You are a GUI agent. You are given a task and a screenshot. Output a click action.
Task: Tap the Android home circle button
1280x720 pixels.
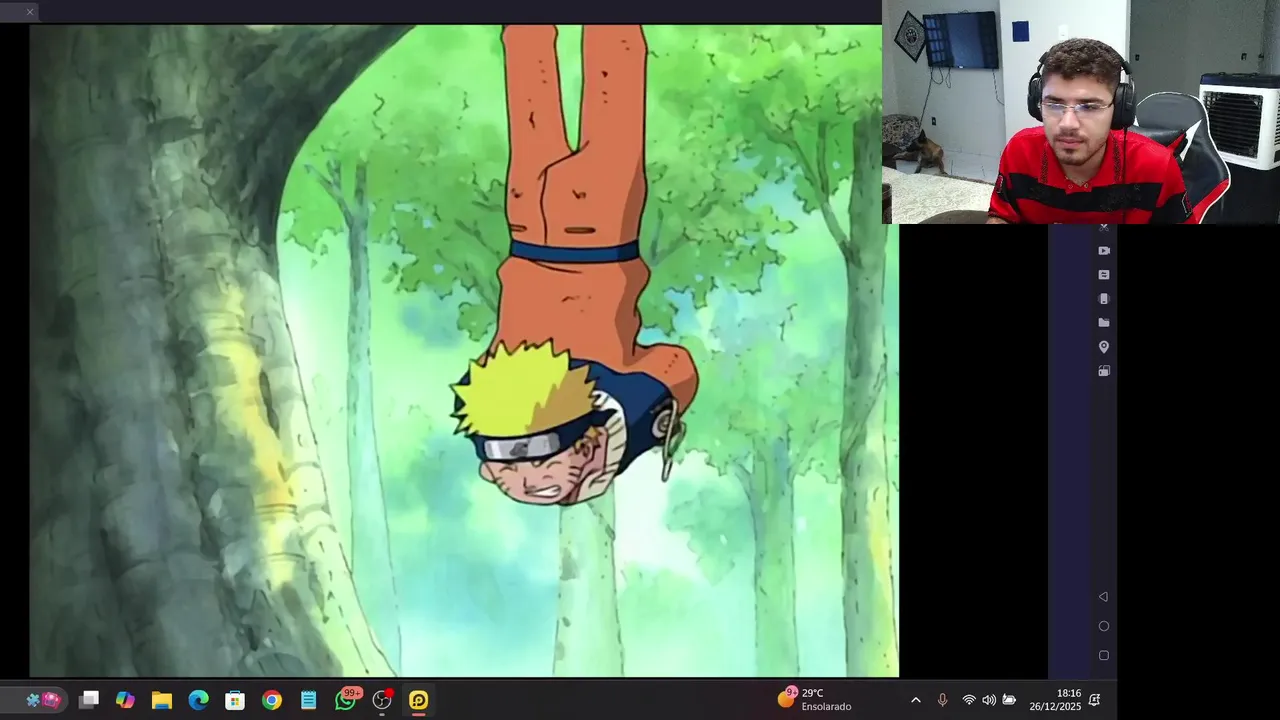(x=1104, y=626)
